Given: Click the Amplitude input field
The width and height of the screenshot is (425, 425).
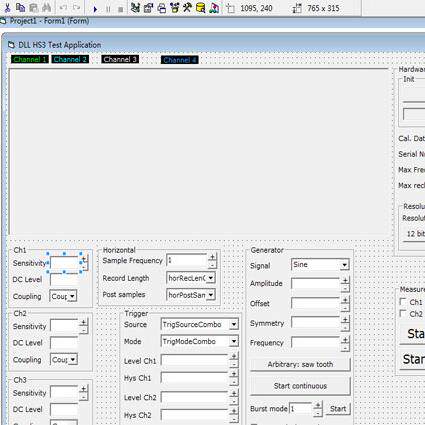Looking at the screenshot, I should coord(316,284).
